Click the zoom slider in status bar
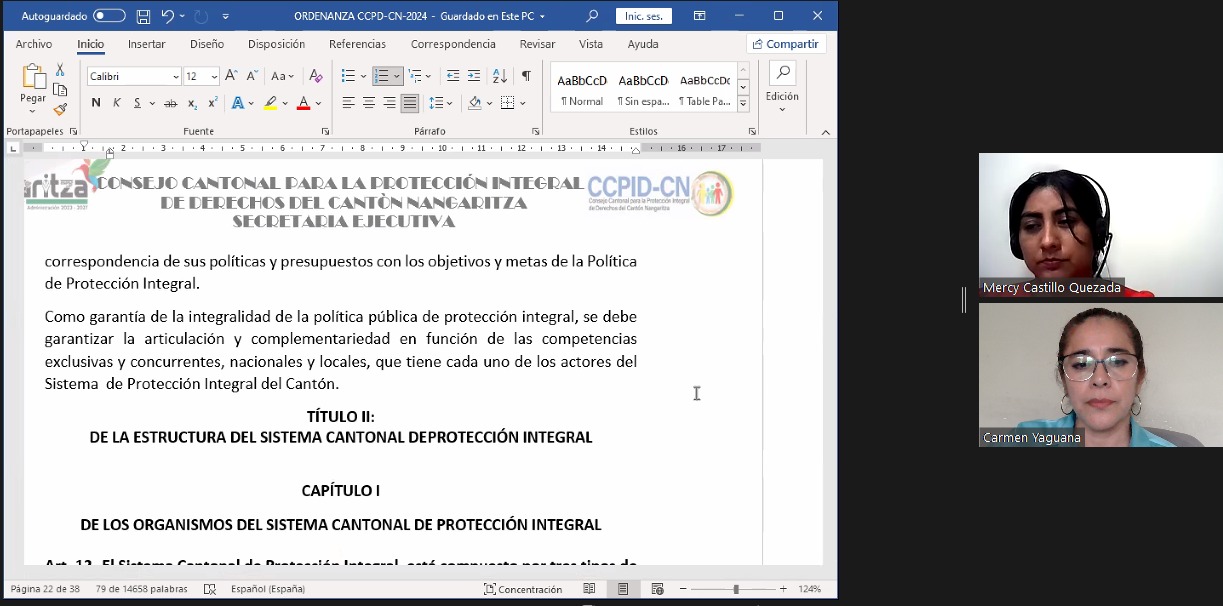Image resolution: width=1223 pixels, height=606 pixels. pos(736,589)
